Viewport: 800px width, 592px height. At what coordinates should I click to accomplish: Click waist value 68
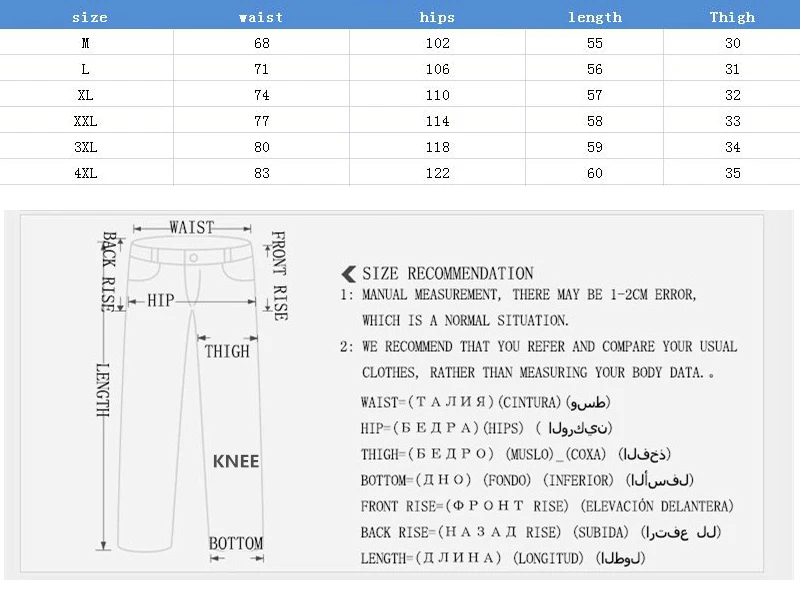(x=262, y=43)
